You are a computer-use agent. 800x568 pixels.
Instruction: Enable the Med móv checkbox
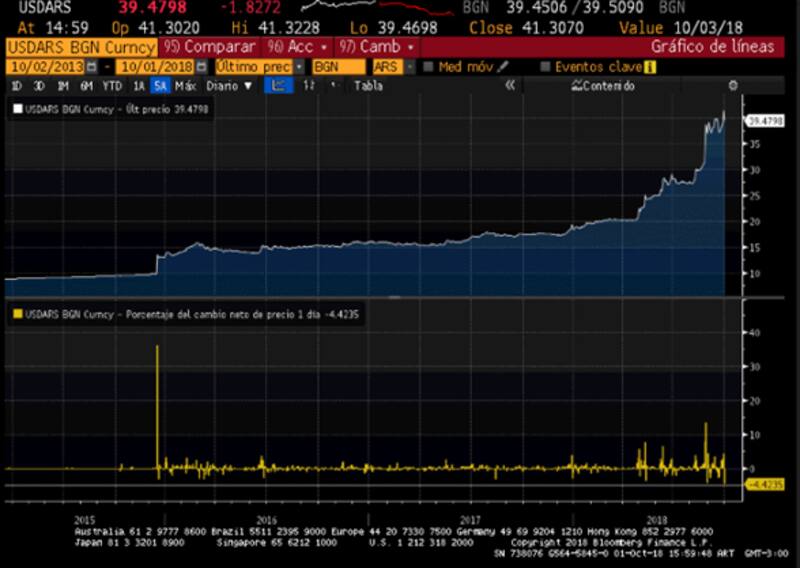click(x=429, y=67)
